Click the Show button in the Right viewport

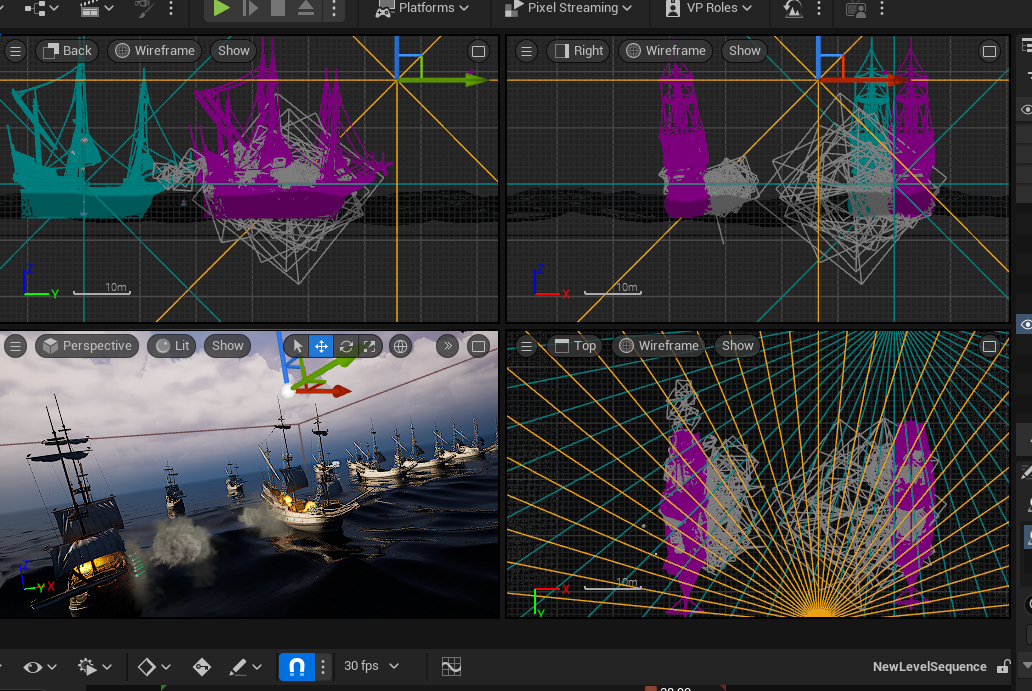(744, 50)
